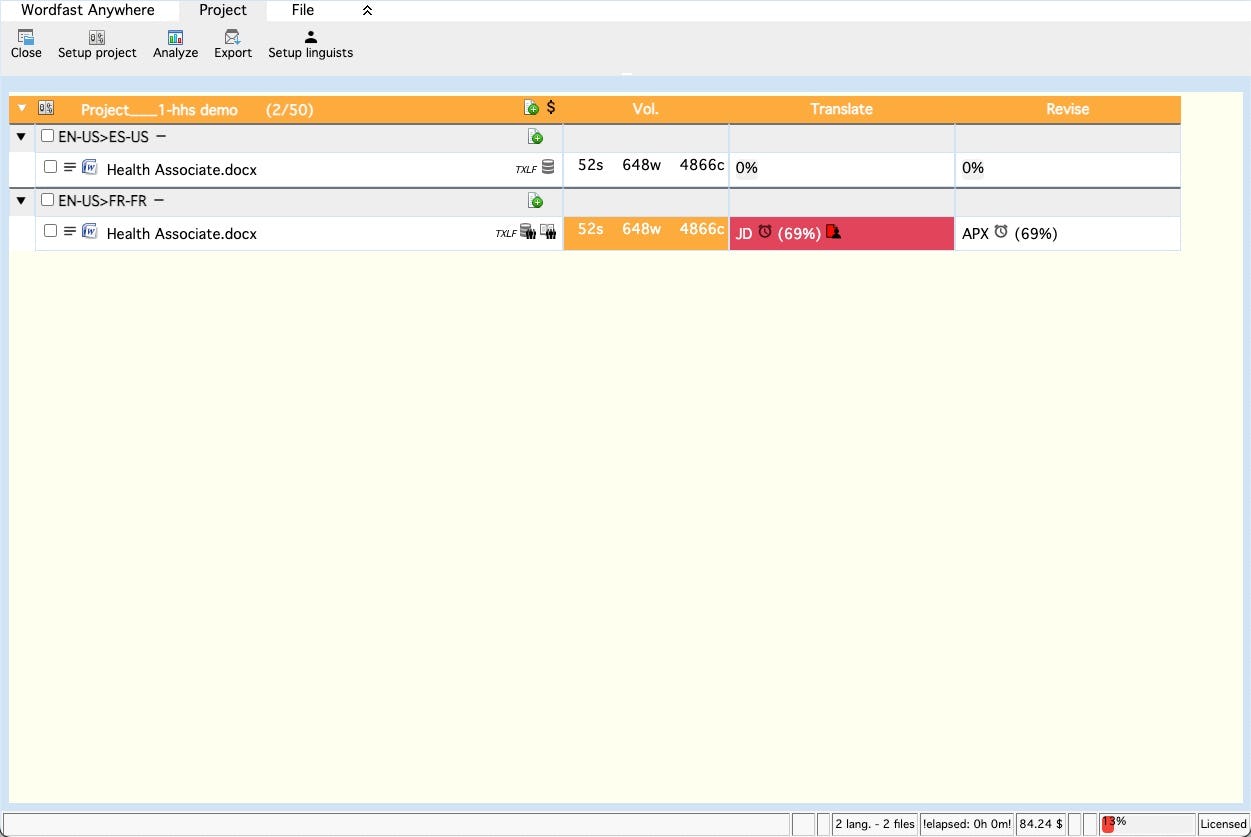Screen dimensions: 1251x837
Task: Check the EN-US>ES-US language pair checkbox
Action: coord(46,136)
